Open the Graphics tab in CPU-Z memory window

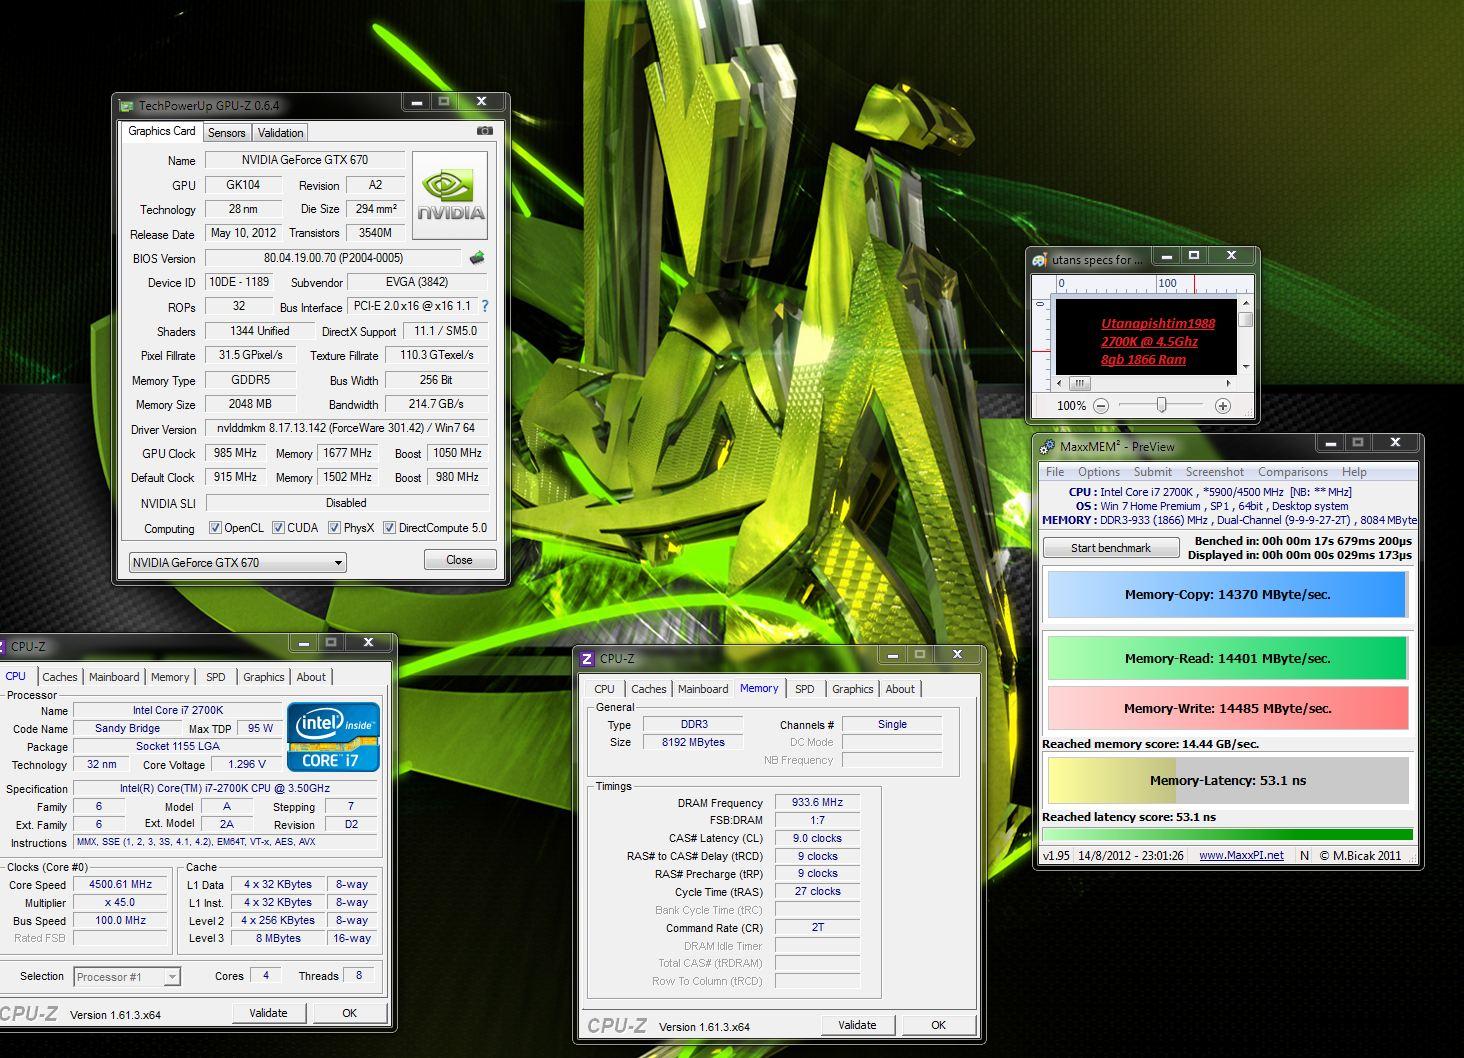pos(852,689)
